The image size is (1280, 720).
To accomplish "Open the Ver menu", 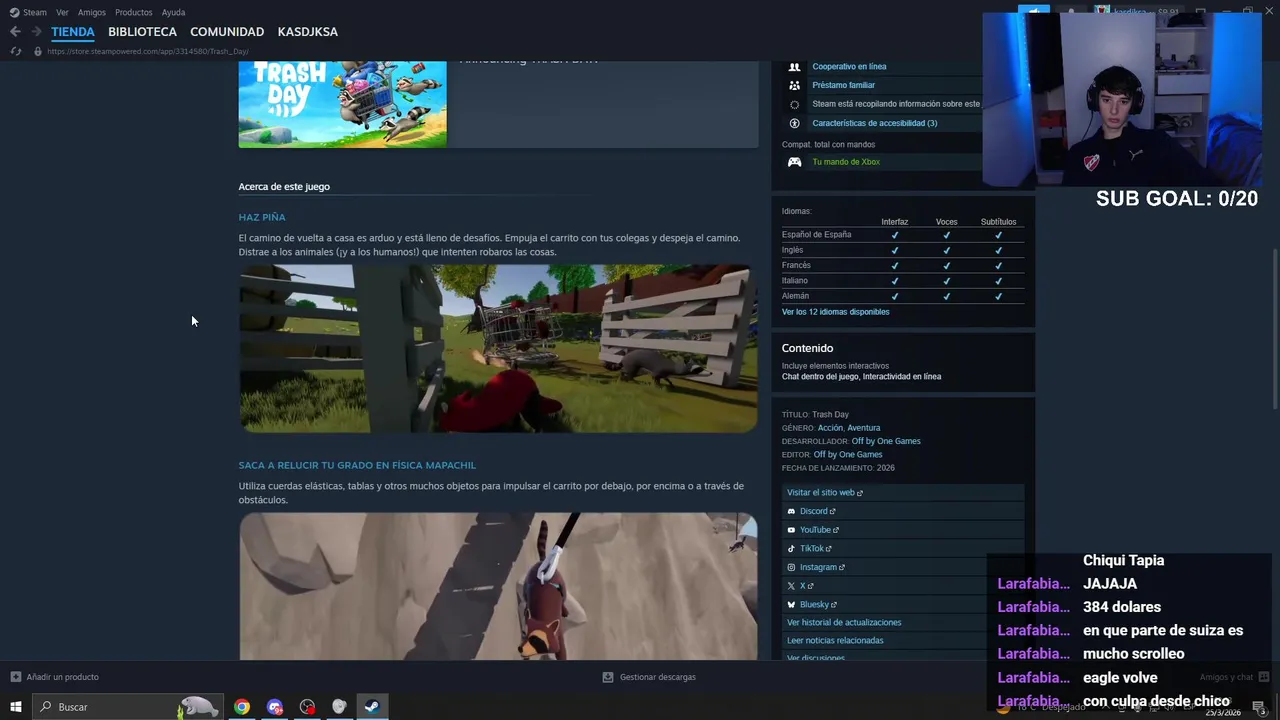I will tap(62, 12).
